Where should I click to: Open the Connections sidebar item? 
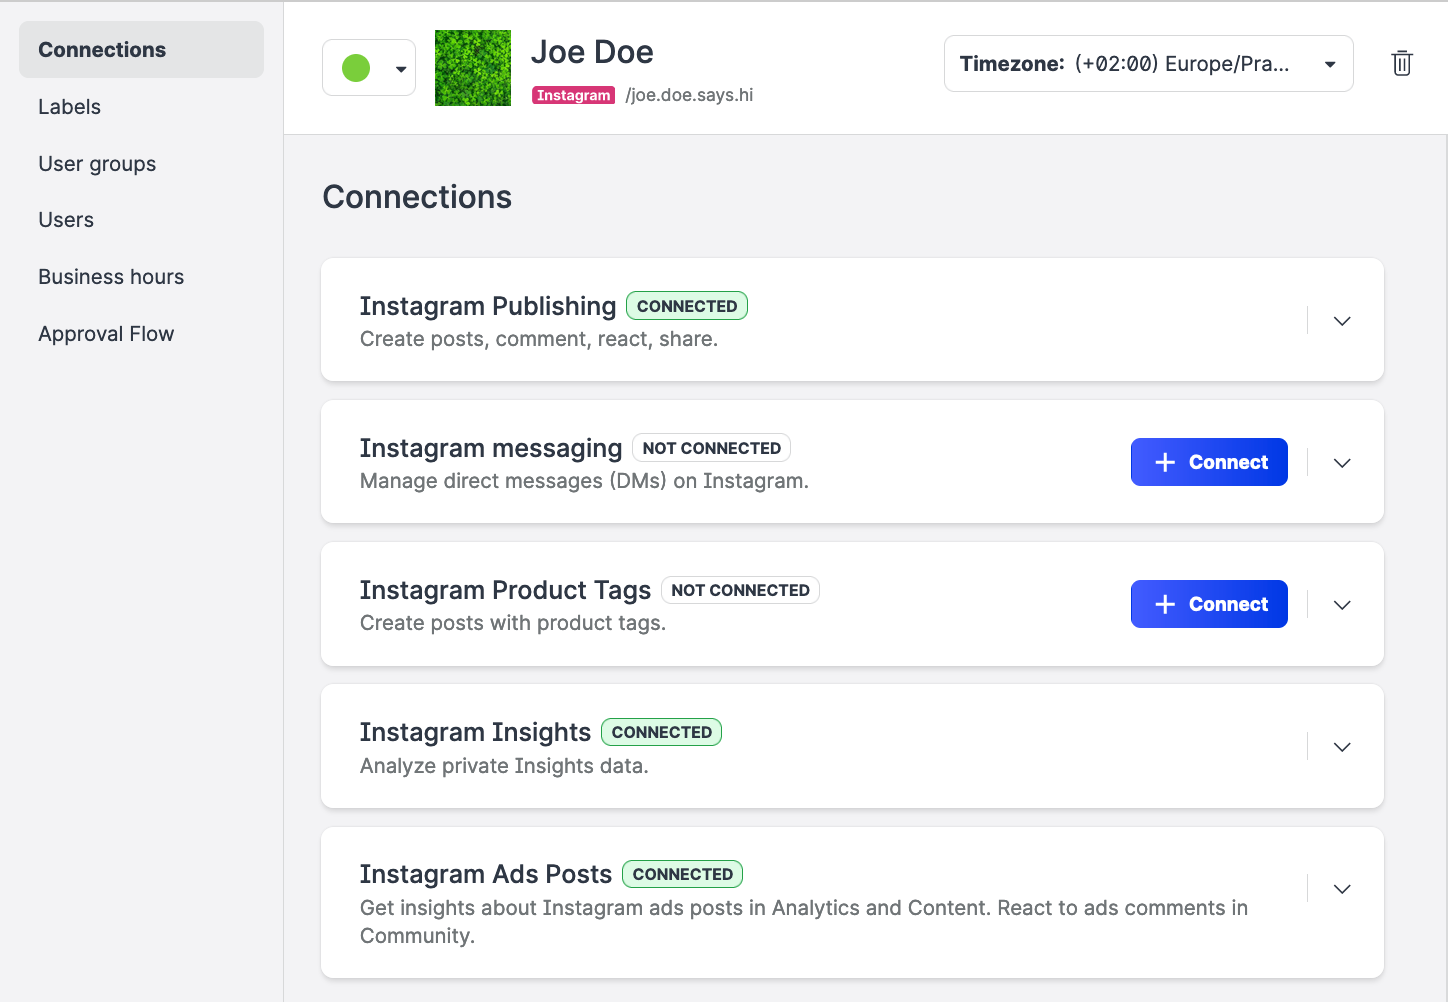coord(141,50)
